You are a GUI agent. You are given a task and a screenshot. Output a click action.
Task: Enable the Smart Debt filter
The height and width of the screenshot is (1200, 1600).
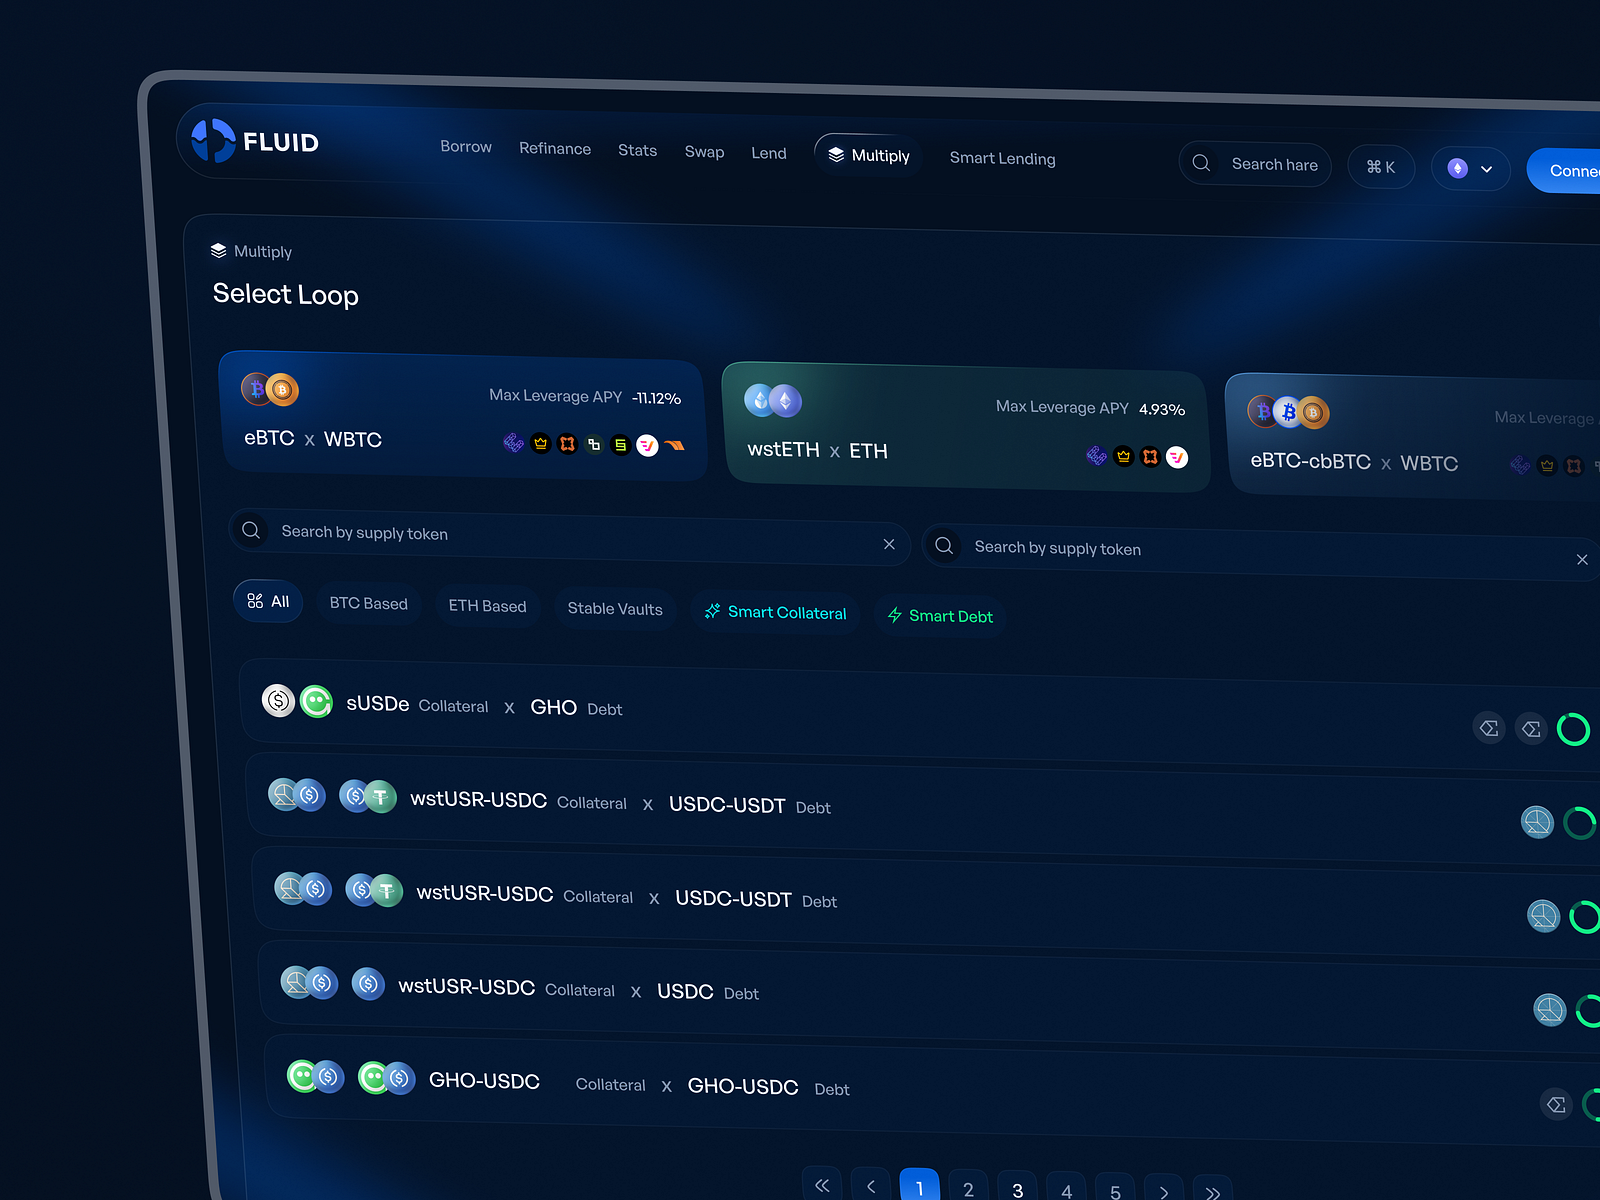click(940, 616)
